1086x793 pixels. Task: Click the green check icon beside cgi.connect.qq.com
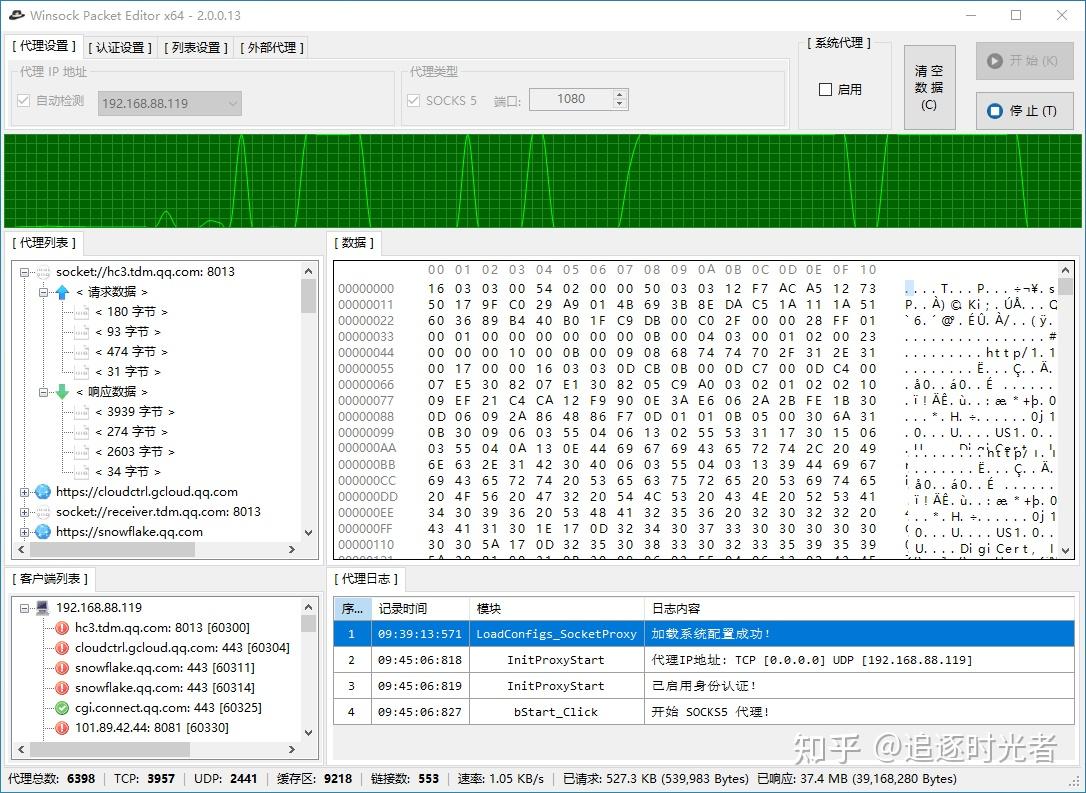point(62,707)
